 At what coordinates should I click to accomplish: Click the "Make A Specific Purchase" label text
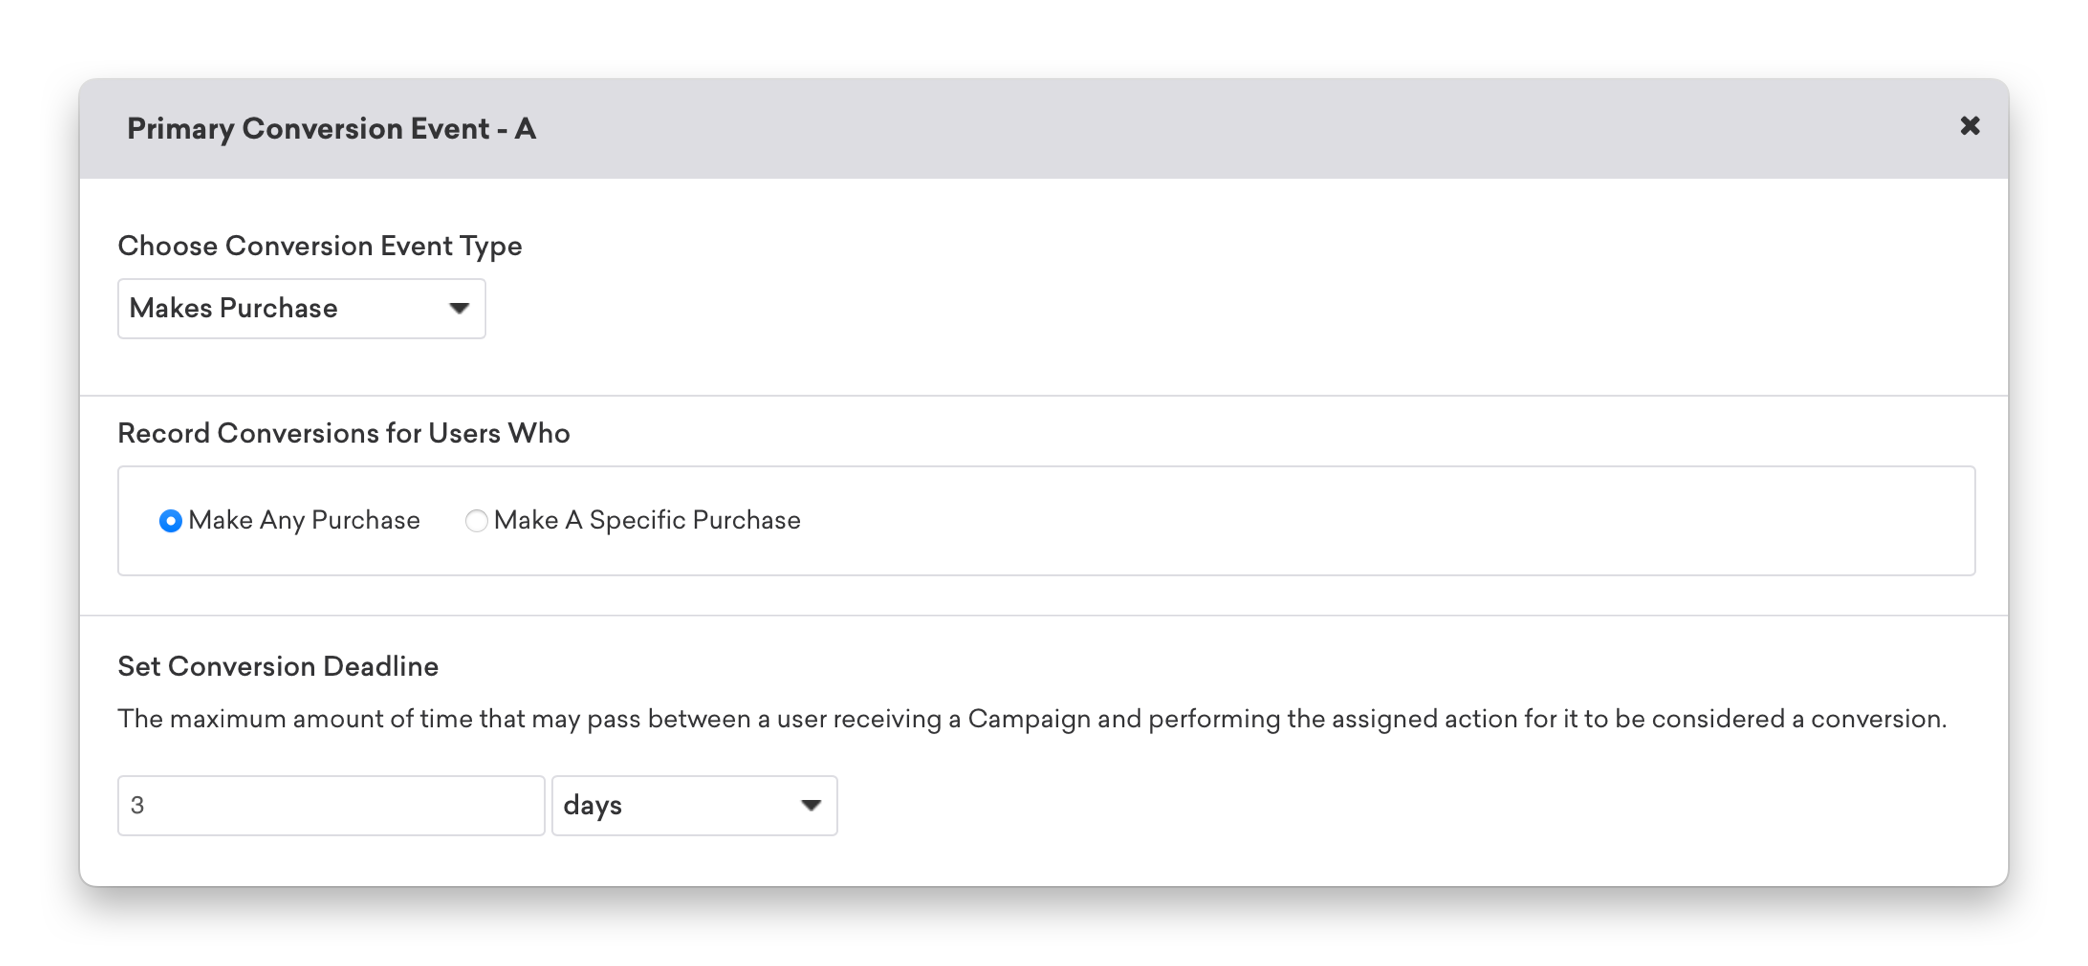(x=647, y=520)
